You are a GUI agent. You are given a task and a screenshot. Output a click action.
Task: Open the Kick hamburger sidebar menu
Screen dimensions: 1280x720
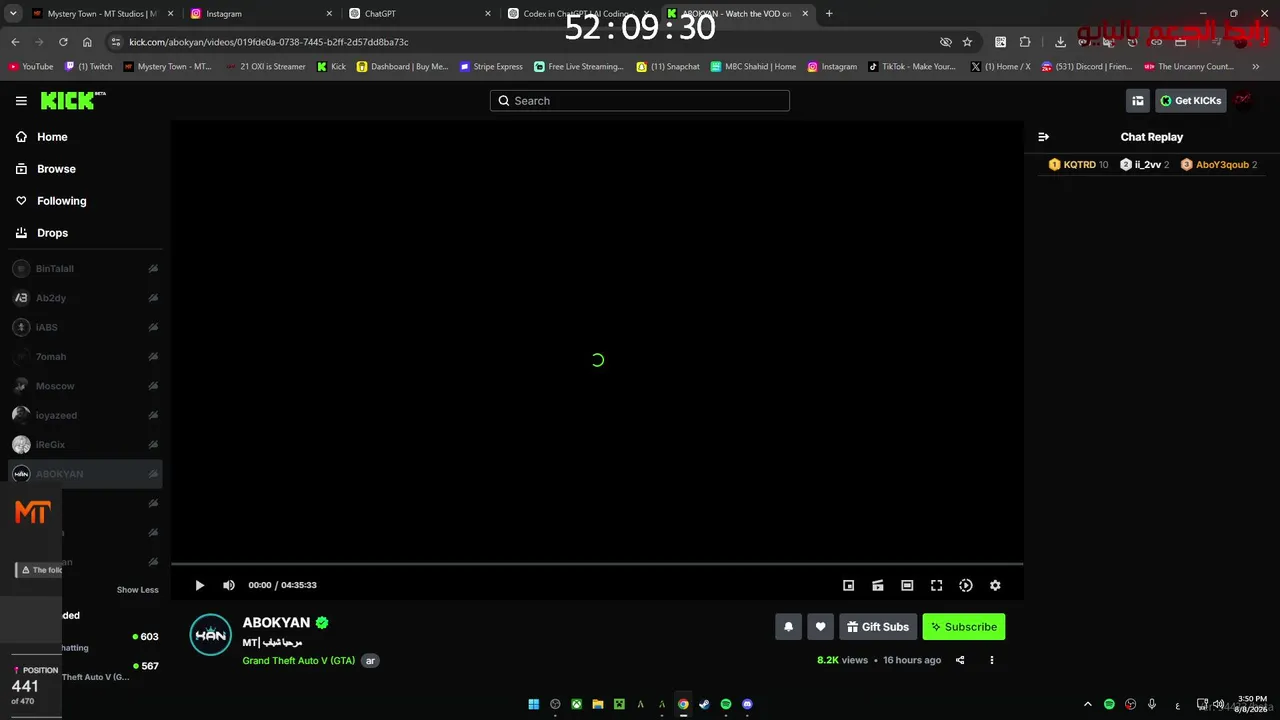(x=21, y=101)
